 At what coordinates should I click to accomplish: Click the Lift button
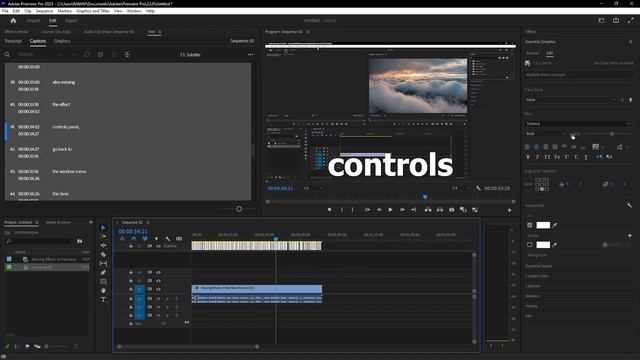[x=428, y=210]
